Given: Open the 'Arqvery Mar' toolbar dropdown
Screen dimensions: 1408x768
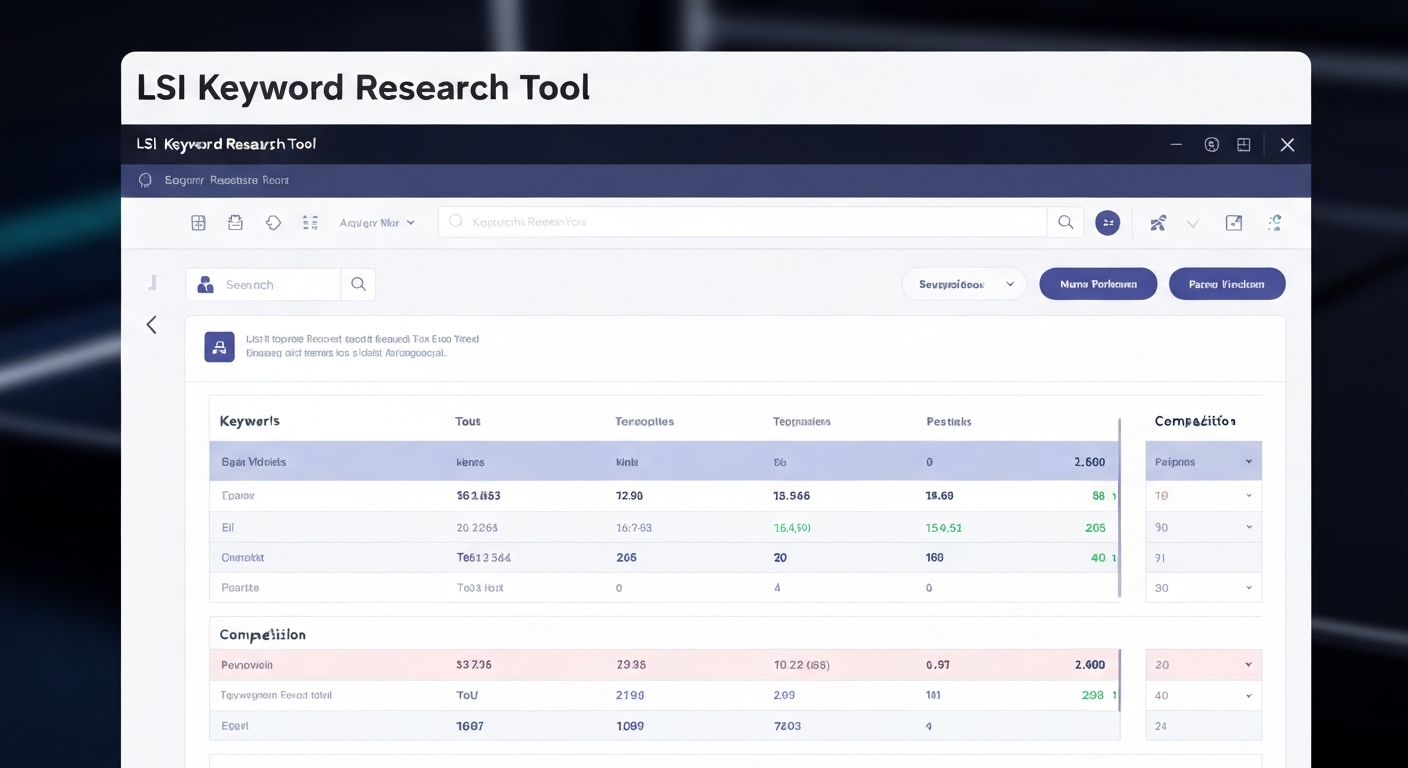Looking at the screenshot, I should 378,222.
